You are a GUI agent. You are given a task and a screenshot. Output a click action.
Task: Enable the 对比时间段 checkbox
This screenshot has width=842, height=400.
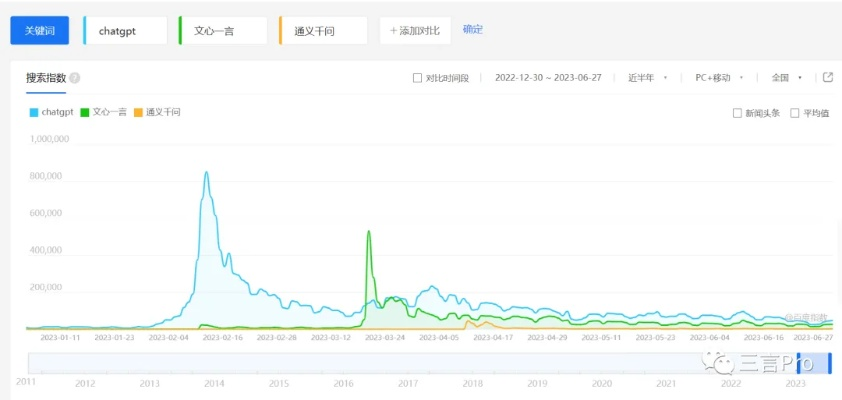click(417, 78)
